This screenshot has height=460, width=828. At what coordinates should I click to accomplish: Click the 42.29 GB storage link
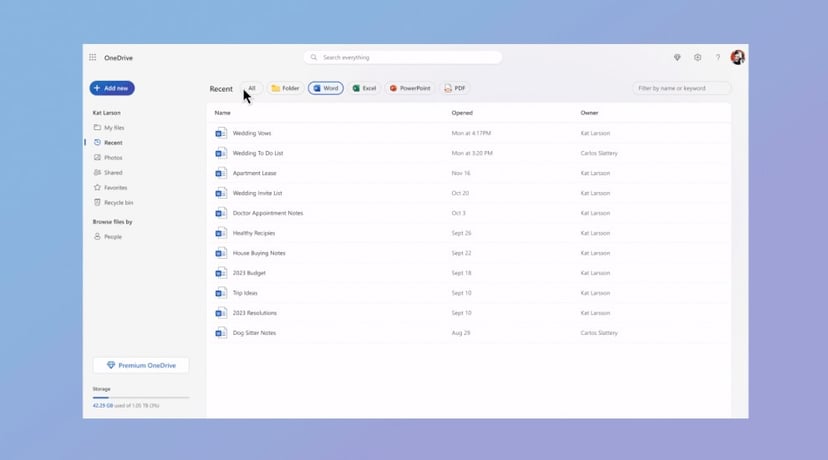point(103,406)
